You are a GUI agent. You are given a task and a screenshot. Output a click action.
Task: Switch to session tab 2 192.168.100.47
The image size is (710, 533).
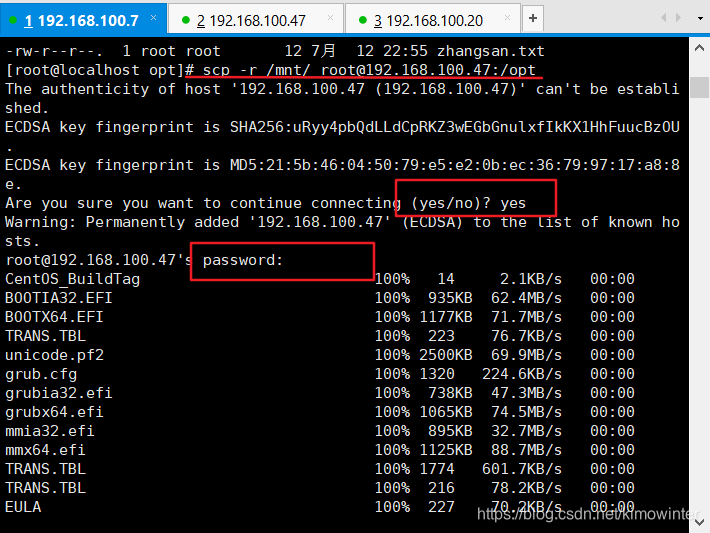pyautogui.click(x=256, y=19)
